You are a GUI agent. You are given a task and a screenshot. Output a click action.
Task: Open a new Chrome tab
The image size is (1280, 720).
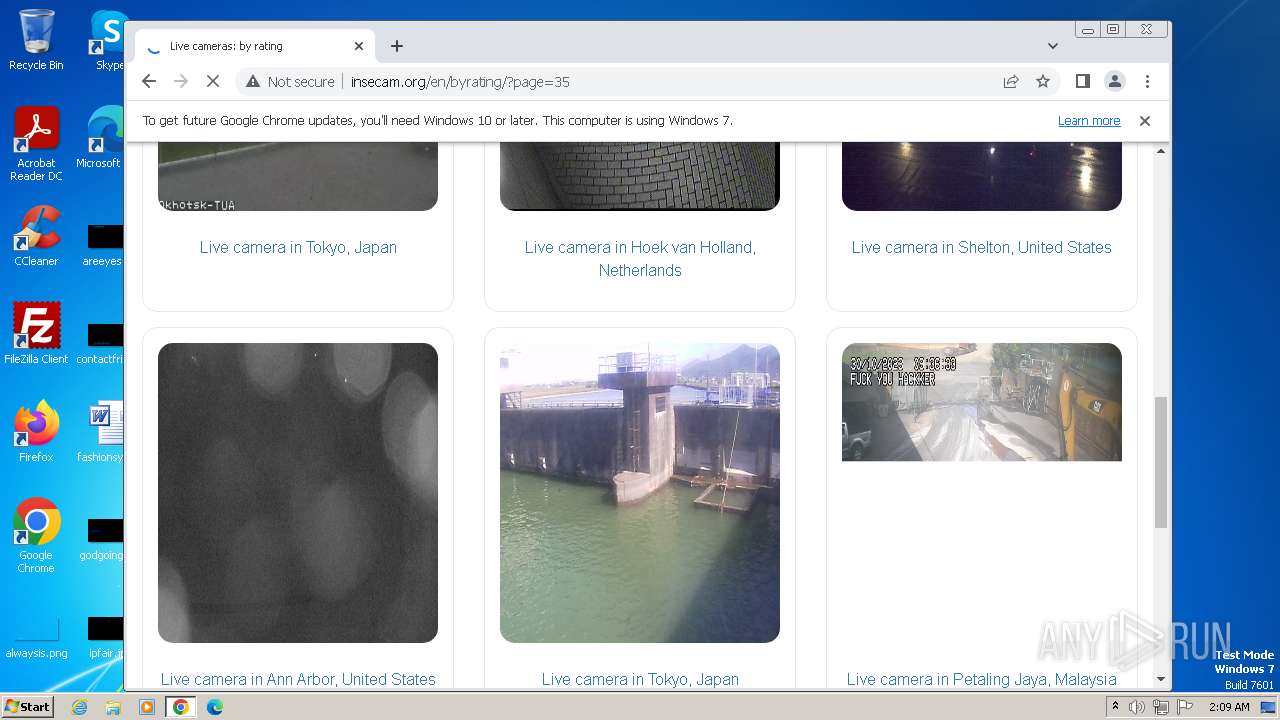(x=397, y=46)
